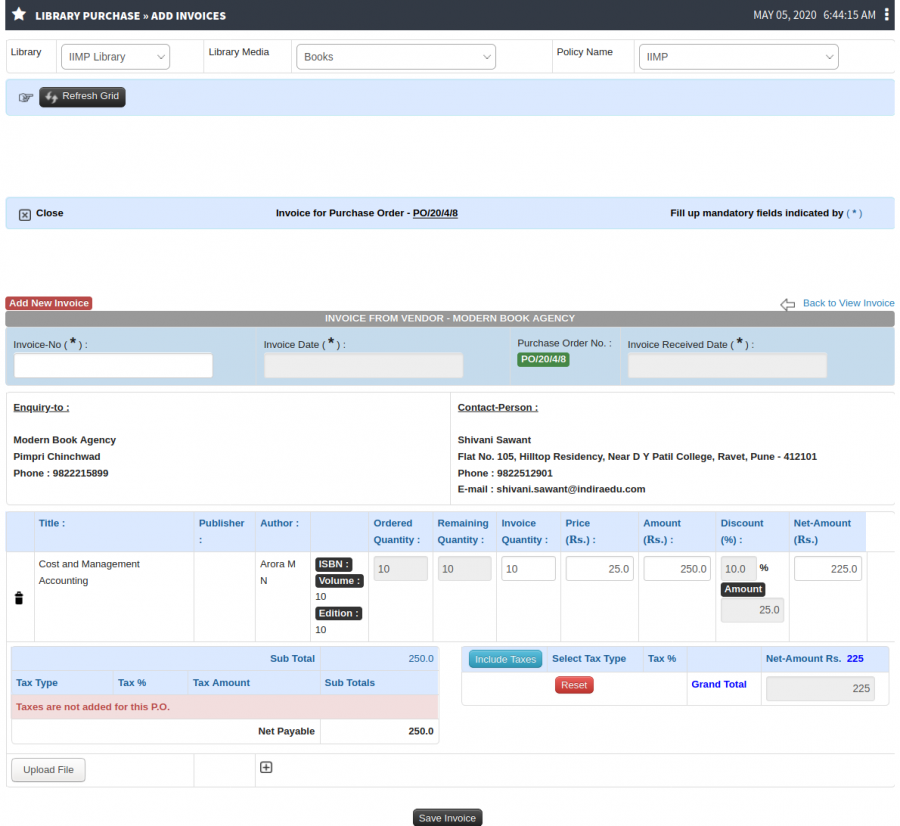Click the Upload File button
The height and width of the screenshot is (826, 900).
[48, 770]
